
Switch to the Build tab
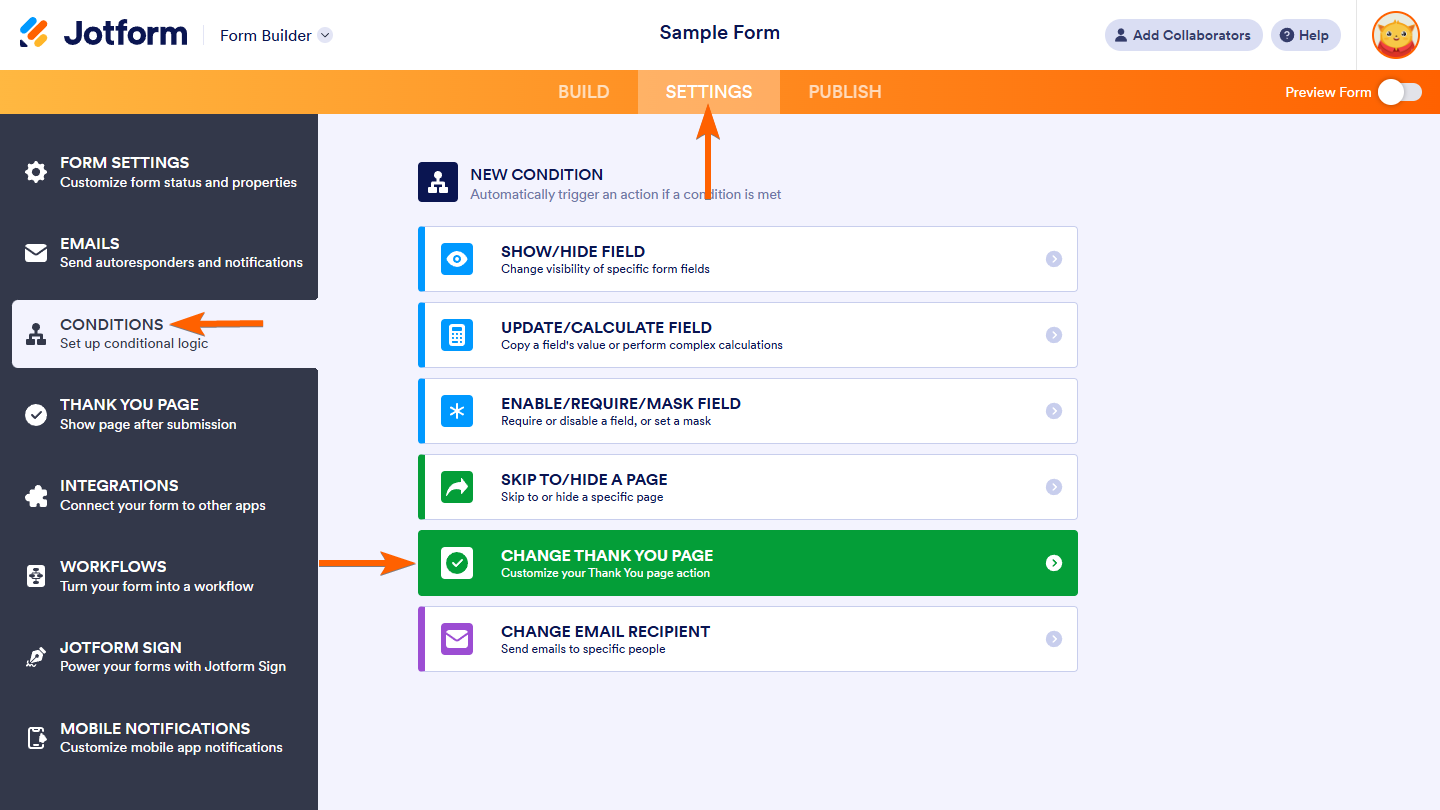584,92
